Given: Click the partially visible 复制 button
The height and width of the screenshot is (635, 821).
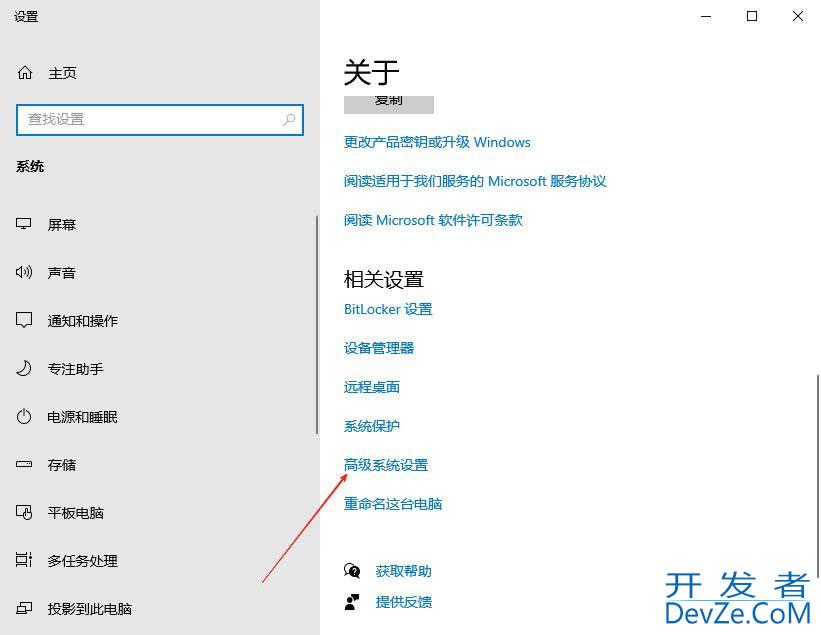Looking at the screenshot, I should pyautogui.click(x=389, y=104).
